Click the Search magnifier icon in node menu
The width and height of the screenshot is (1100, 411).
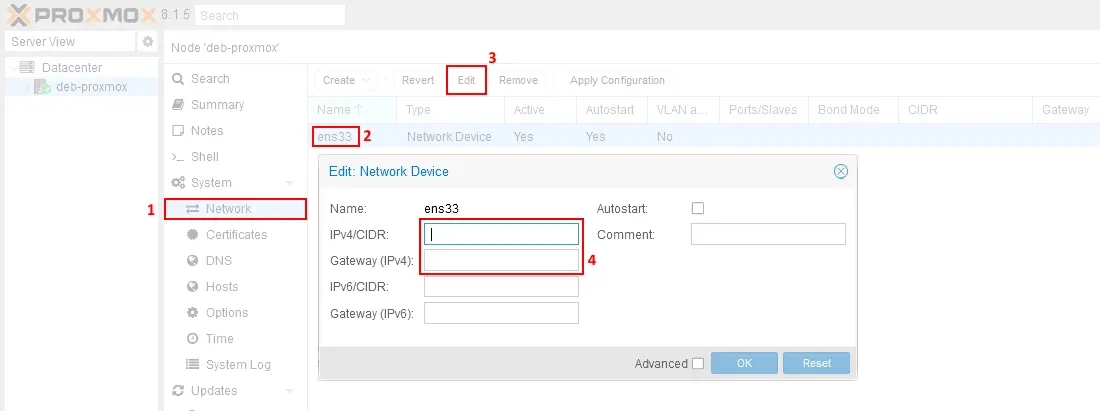point(178,79)
